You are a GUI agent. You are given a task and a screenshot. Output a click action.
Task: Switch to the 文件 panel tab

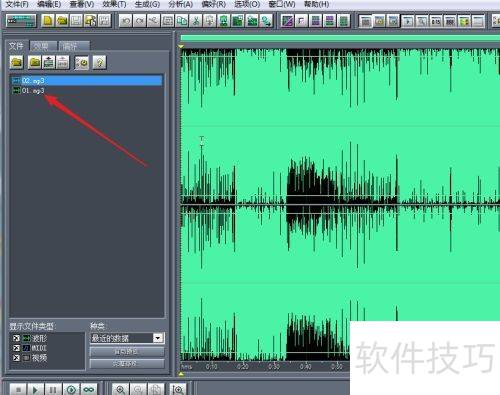(x=16, y=46)
